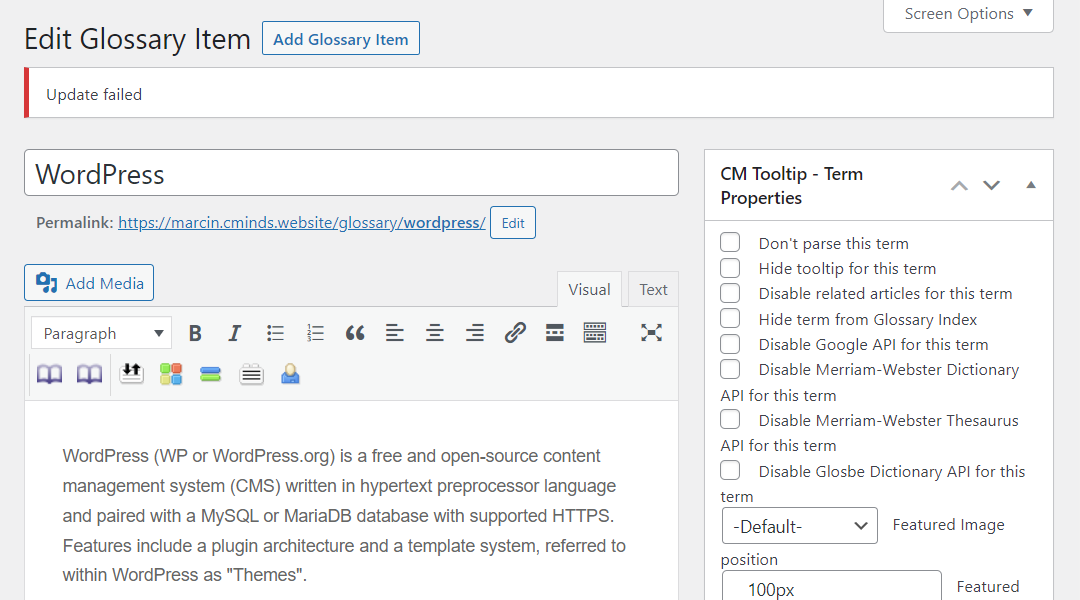The width and height of the screenshot is (1080, 600).
Task: Check Hide tooltip for this term
Action: coord(730,268)
